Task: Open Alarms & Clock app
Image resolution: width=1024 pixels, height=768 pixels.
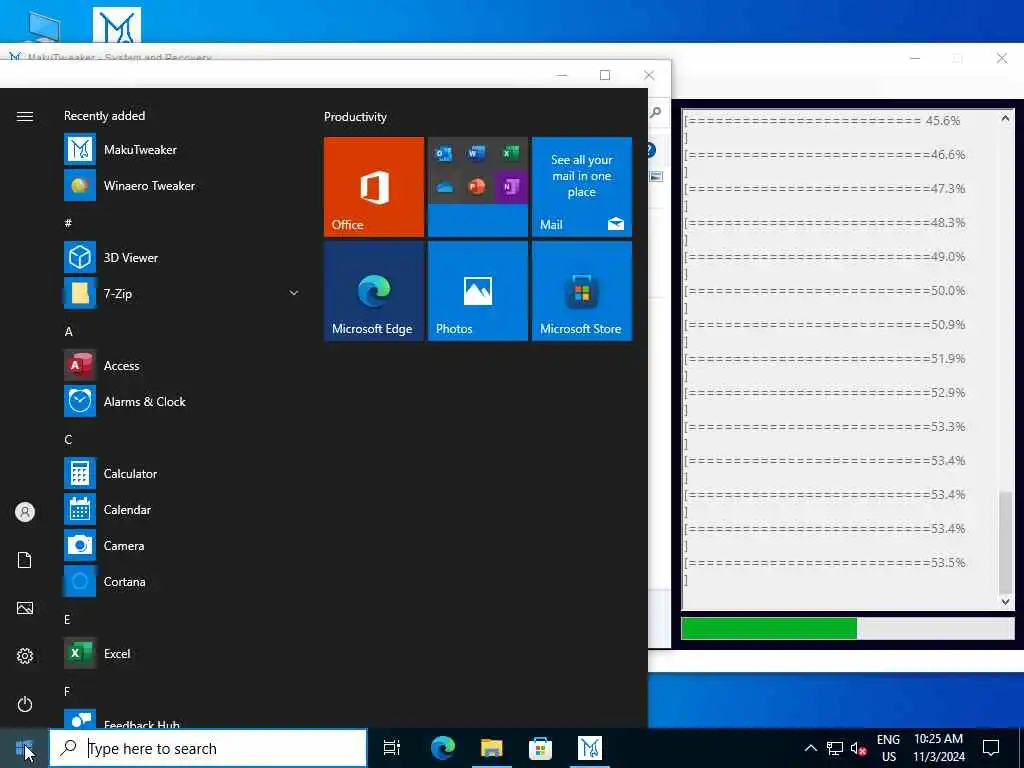Action: 182,402
